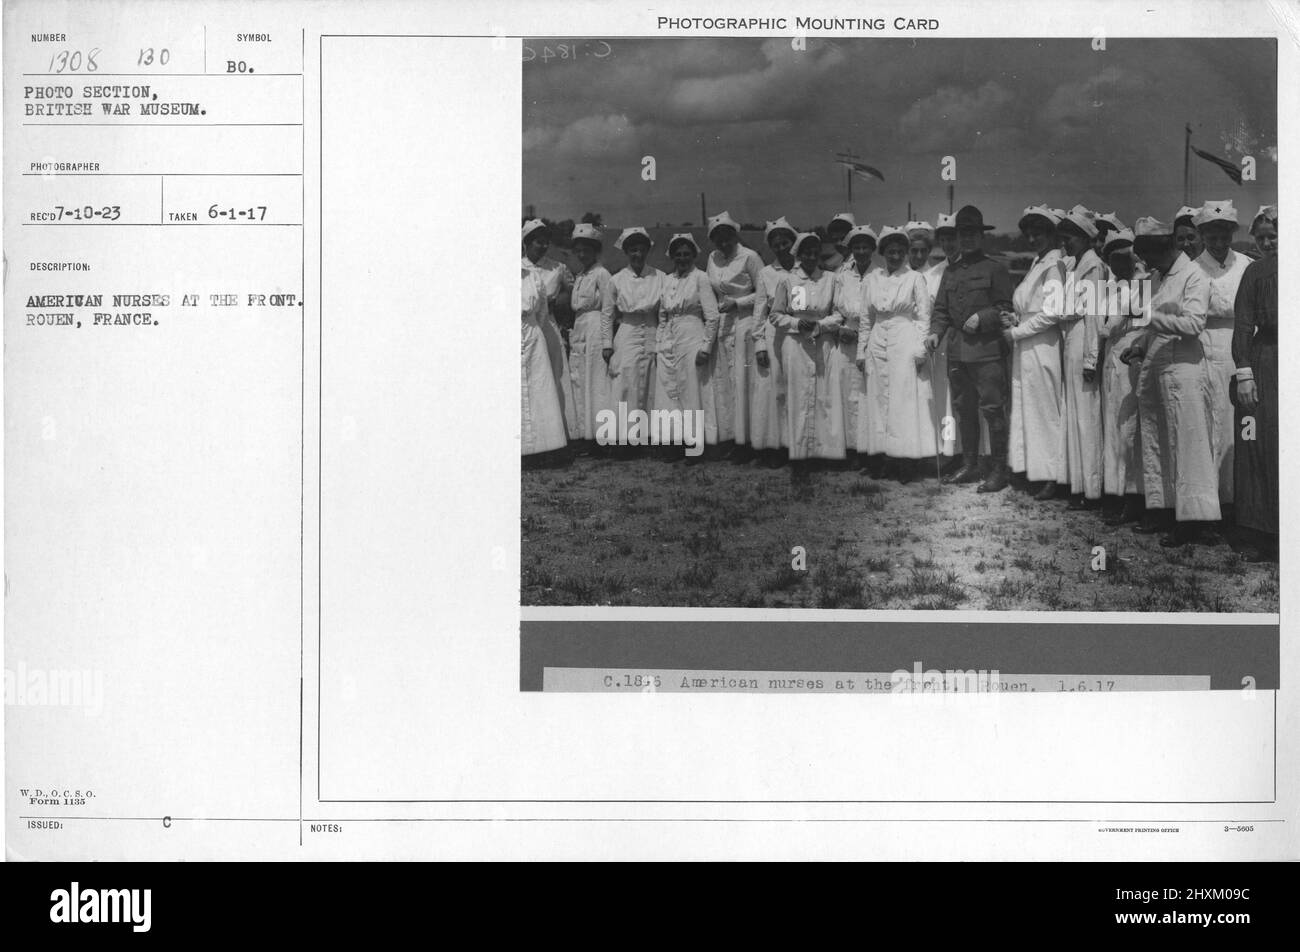Click the 'Photographic Mounting Card' heading
The width and height of the screenshot is (1300, 952).
point(797,24)
